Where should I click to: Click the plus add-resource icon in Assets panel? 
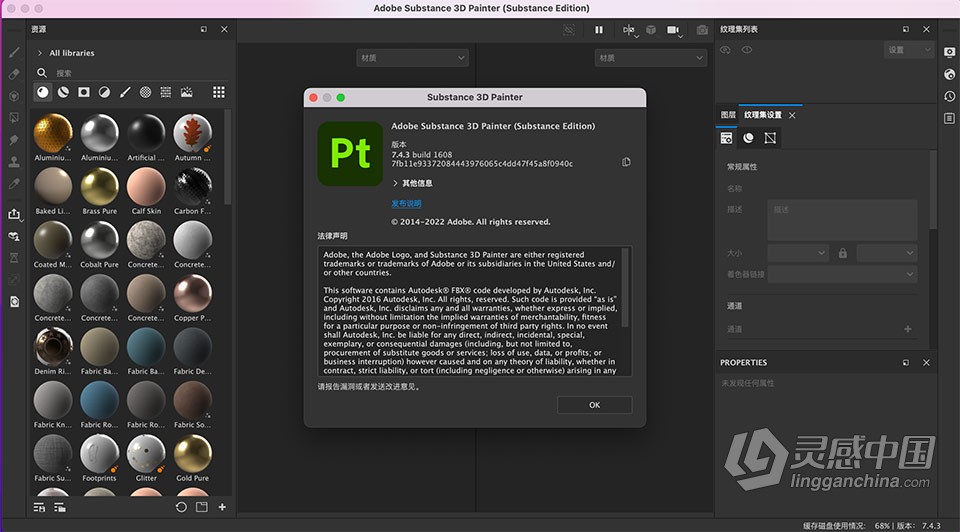pos(222,507)
